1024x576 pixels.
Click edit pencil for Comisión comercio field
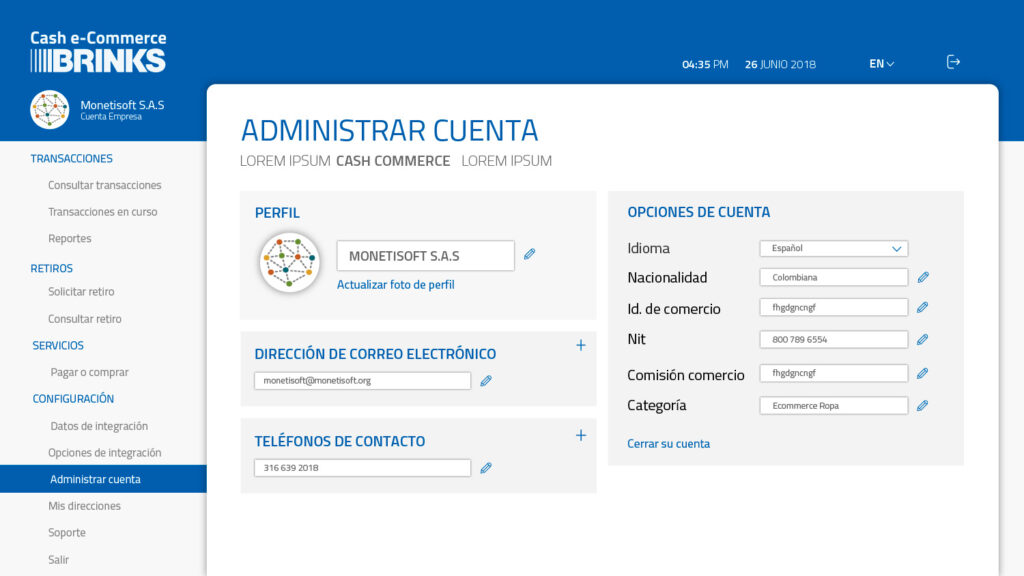[x=923, y=373]
